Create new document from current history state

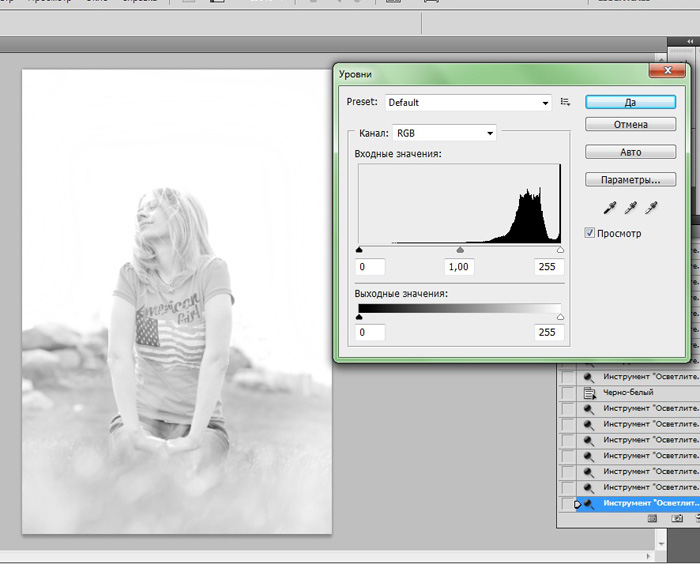[652, 518]
